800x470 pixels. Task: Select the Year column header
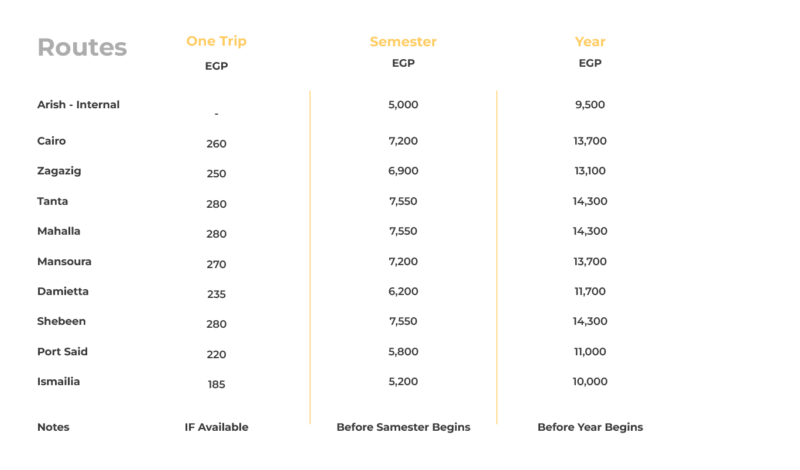coord(590,42)
